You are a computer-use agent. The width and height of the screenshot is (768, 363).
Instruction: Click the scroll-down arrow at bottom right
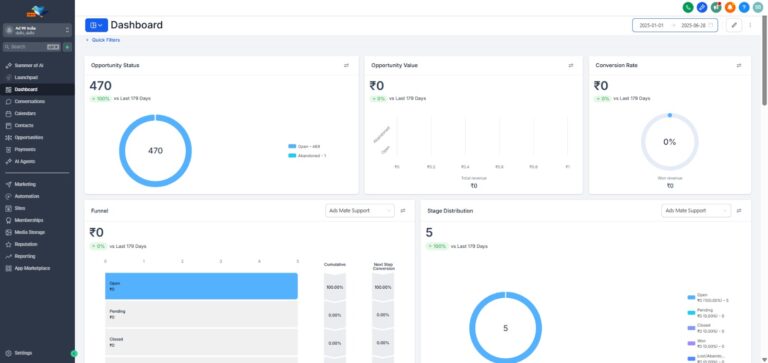[765, 360]
